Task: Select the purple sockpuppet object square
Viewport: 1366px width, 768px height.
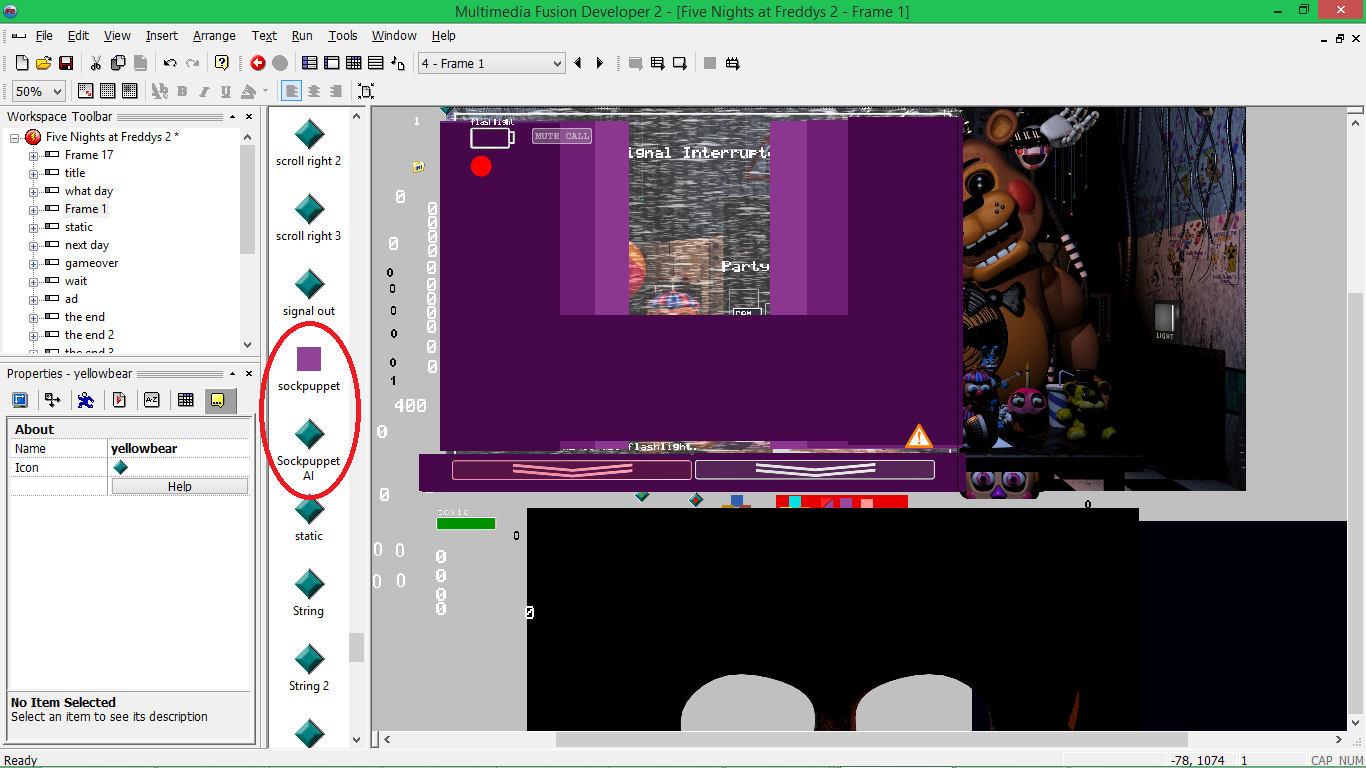Action: click(x=309, y=359)
